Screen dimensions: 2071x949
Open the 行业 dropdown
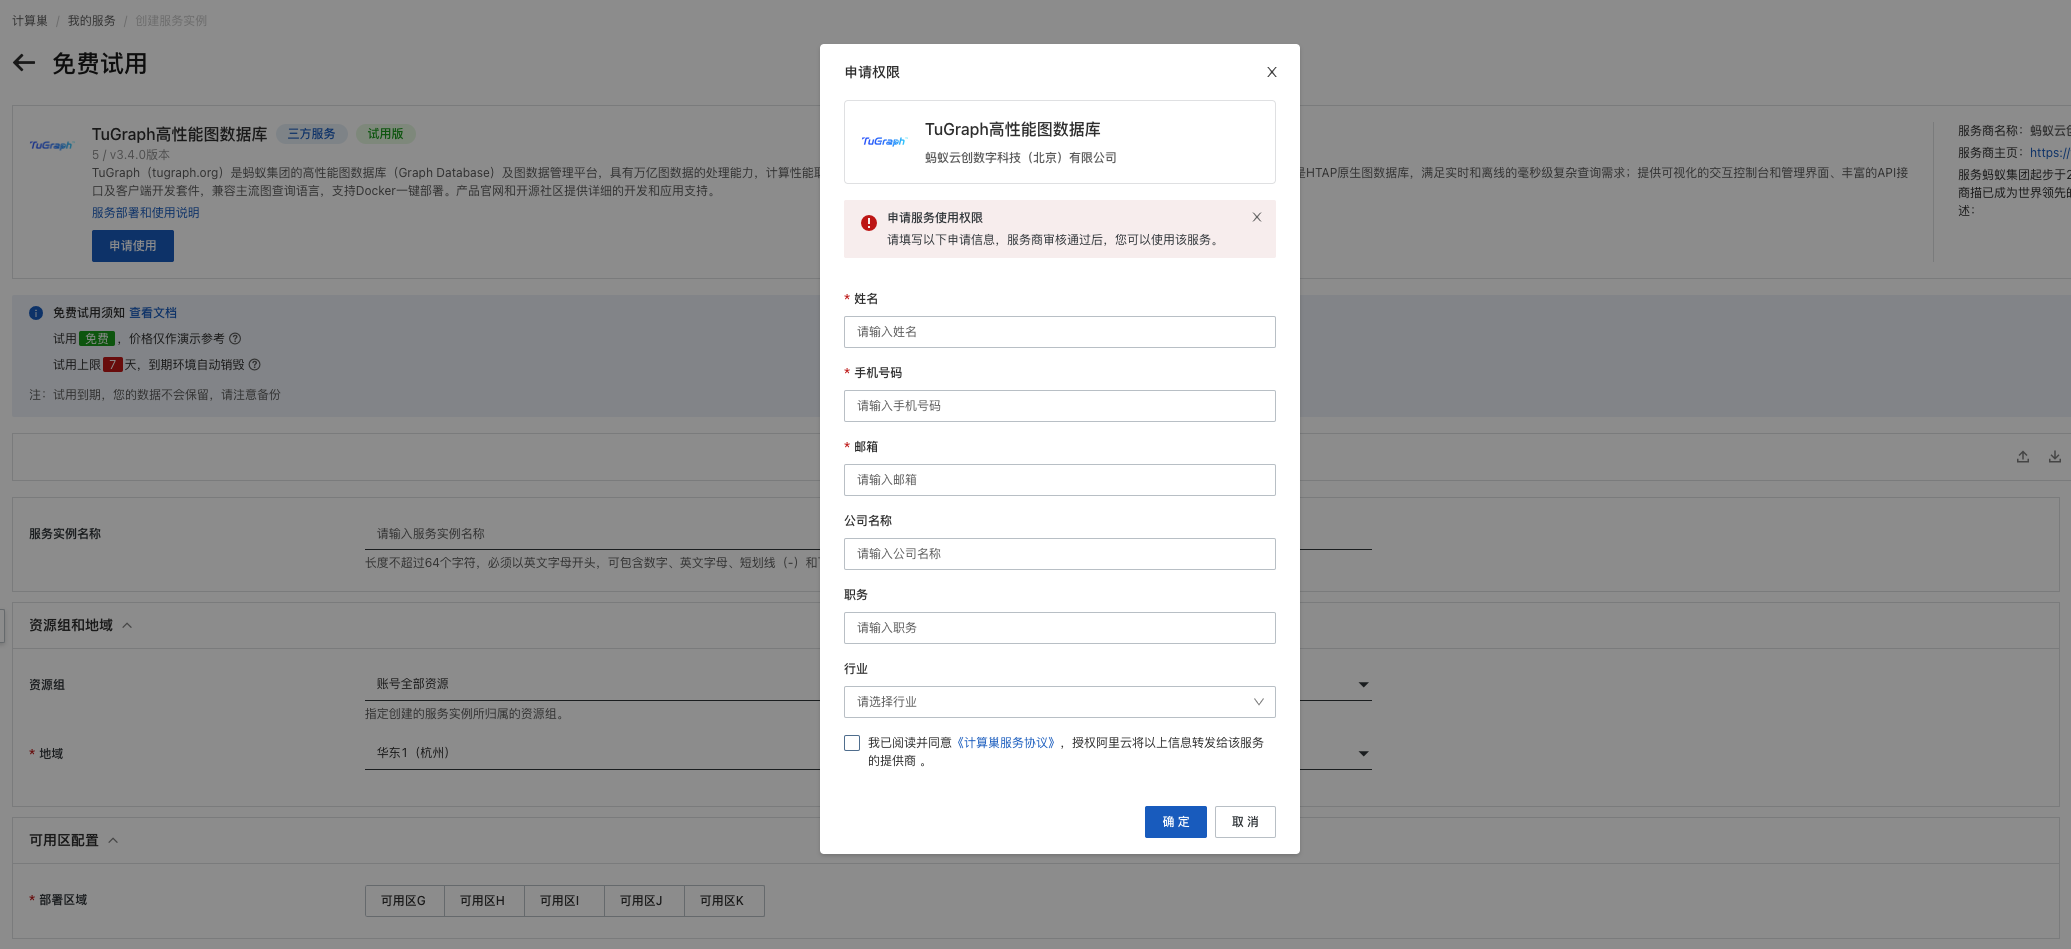point(1059,702)
